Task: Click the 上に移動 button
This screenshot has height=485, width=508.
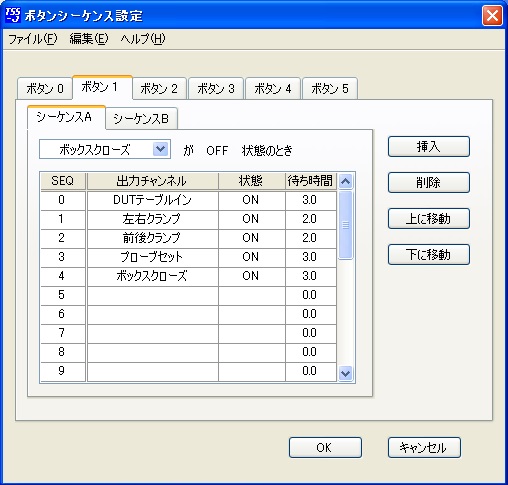Action: tap(429, 218)
